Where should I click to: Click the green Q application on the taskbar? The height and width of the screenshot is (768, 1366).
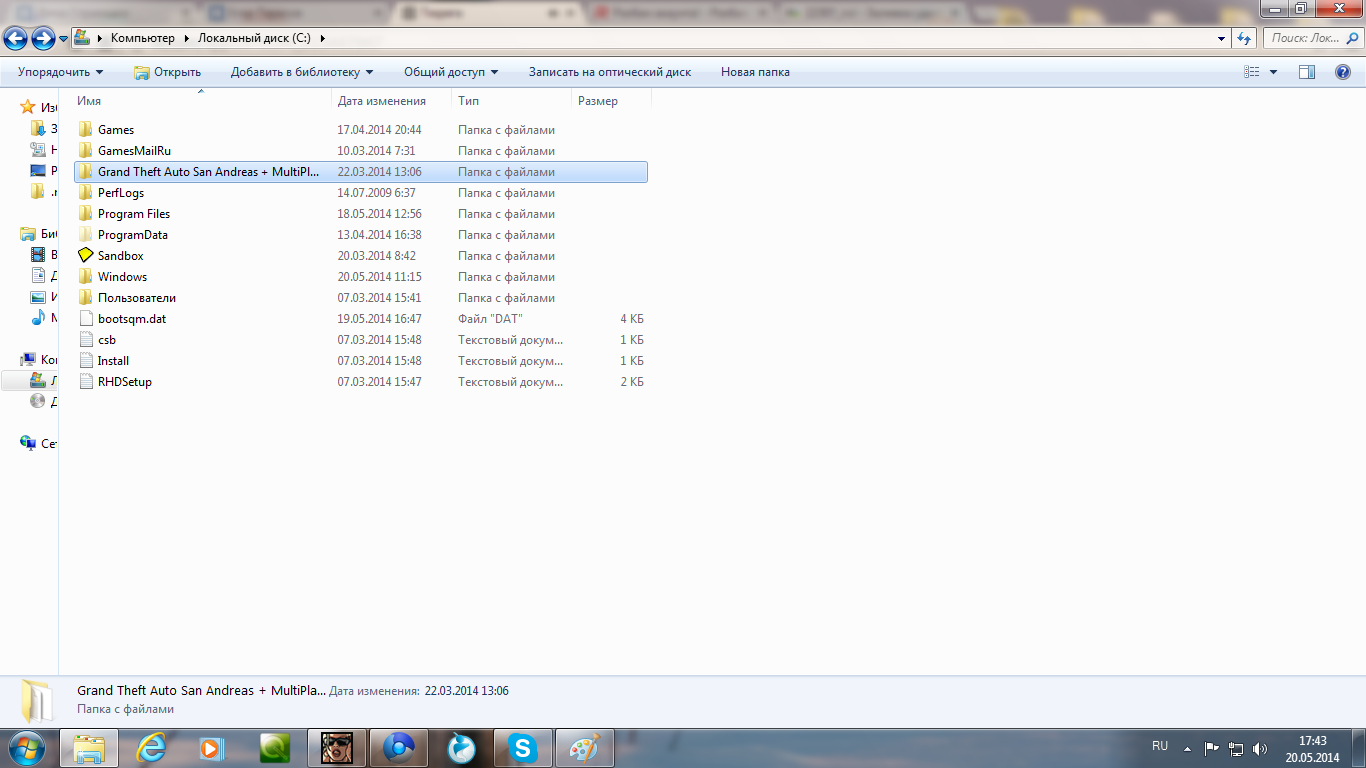click(275, 748)
